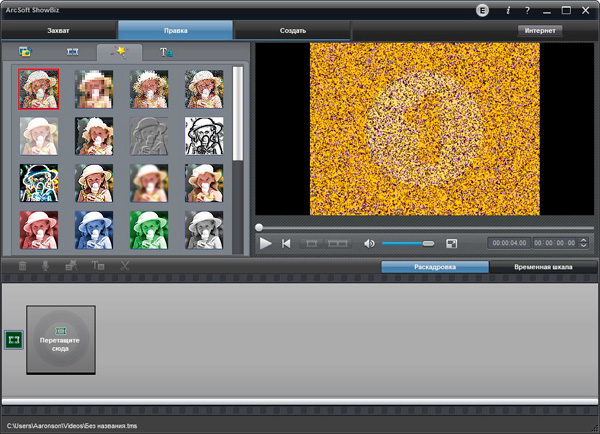Image resolution: width=600 pixels, height=434 pixels.
Task: Click the effects panel vertical scrollbar
Action: 238,110
